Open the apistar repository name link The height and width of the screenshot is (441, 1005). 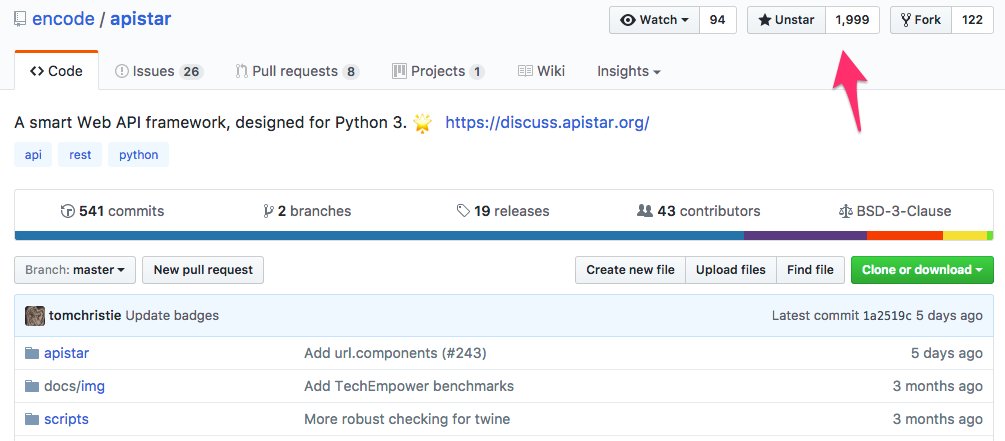(x=140, y=19)
